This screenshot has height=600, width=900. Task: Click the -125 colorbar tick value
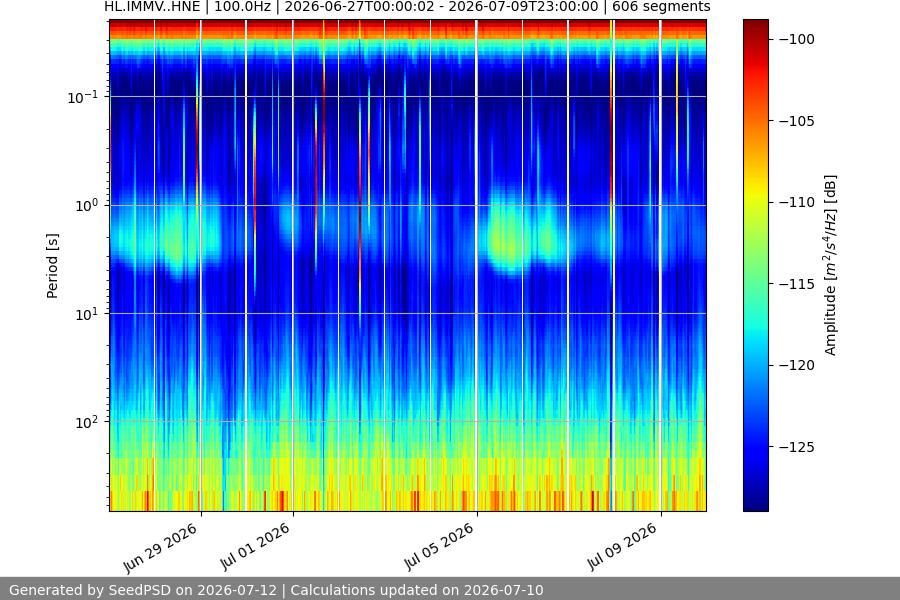(x=797, y=447)
